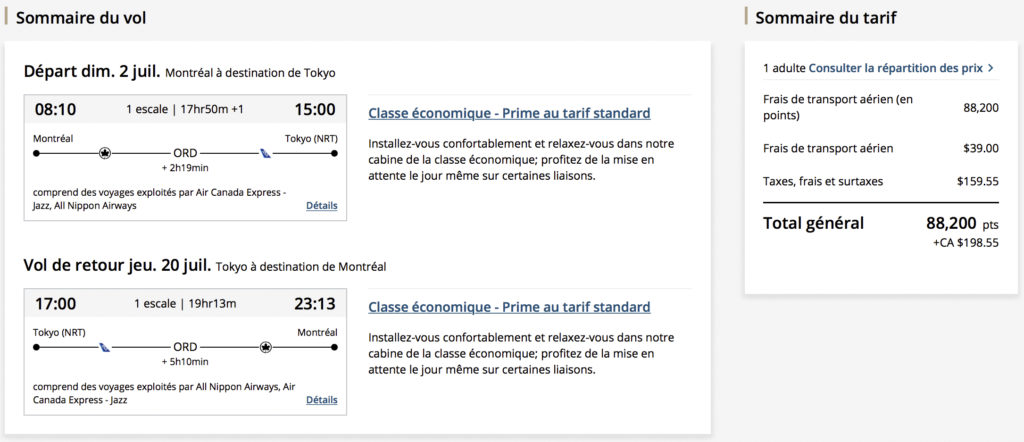Open Détails for the 2 juil. departure flight
The image size is (1024, 442).
321,206
